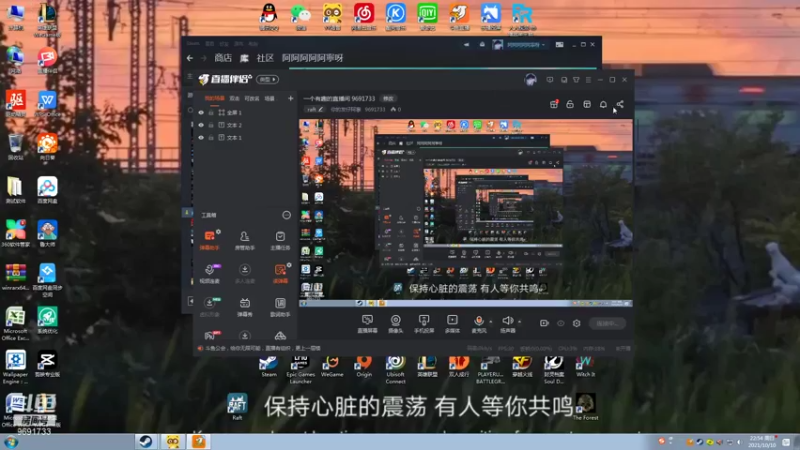This screenshot has width=800, height=450.
Task: Click the Steam back arrow
Action: pos(190,58)
